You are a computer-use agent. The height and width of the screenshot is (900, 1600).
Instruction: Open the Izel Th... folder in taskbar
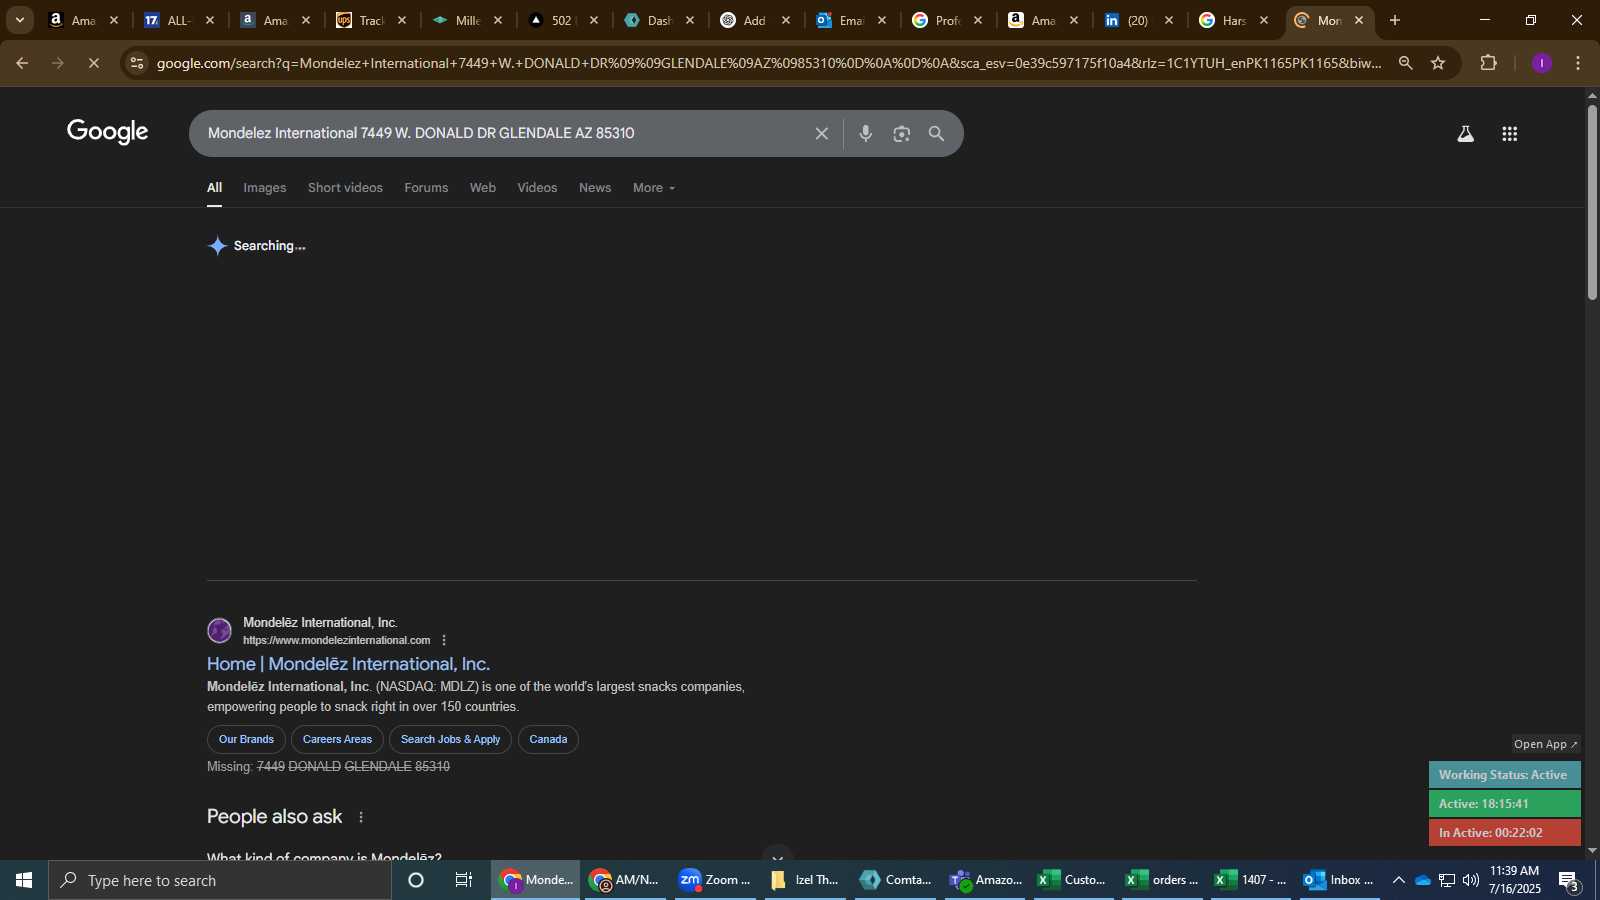pos(807,880)
